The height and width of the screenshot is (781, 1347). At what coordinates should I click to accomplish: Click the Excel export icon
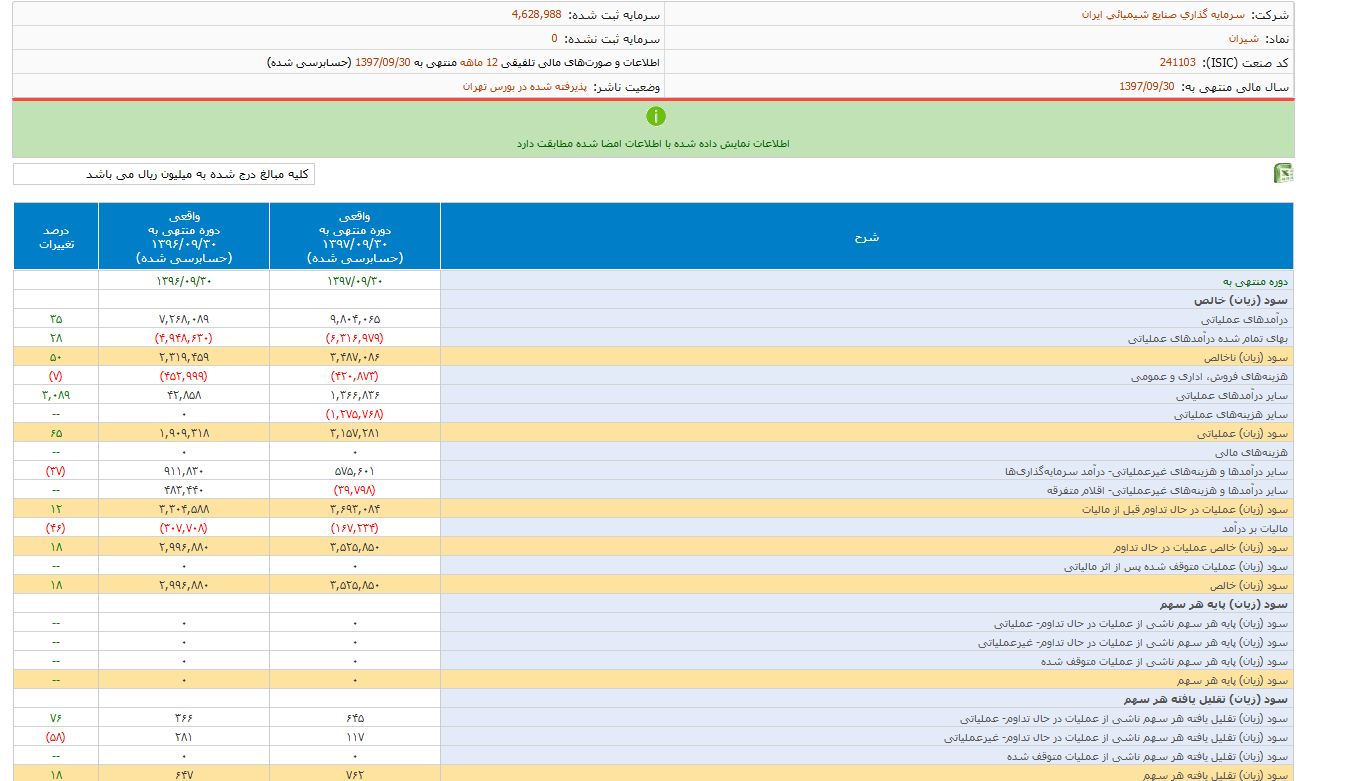pyautogui.click(x=1283, y=174)
